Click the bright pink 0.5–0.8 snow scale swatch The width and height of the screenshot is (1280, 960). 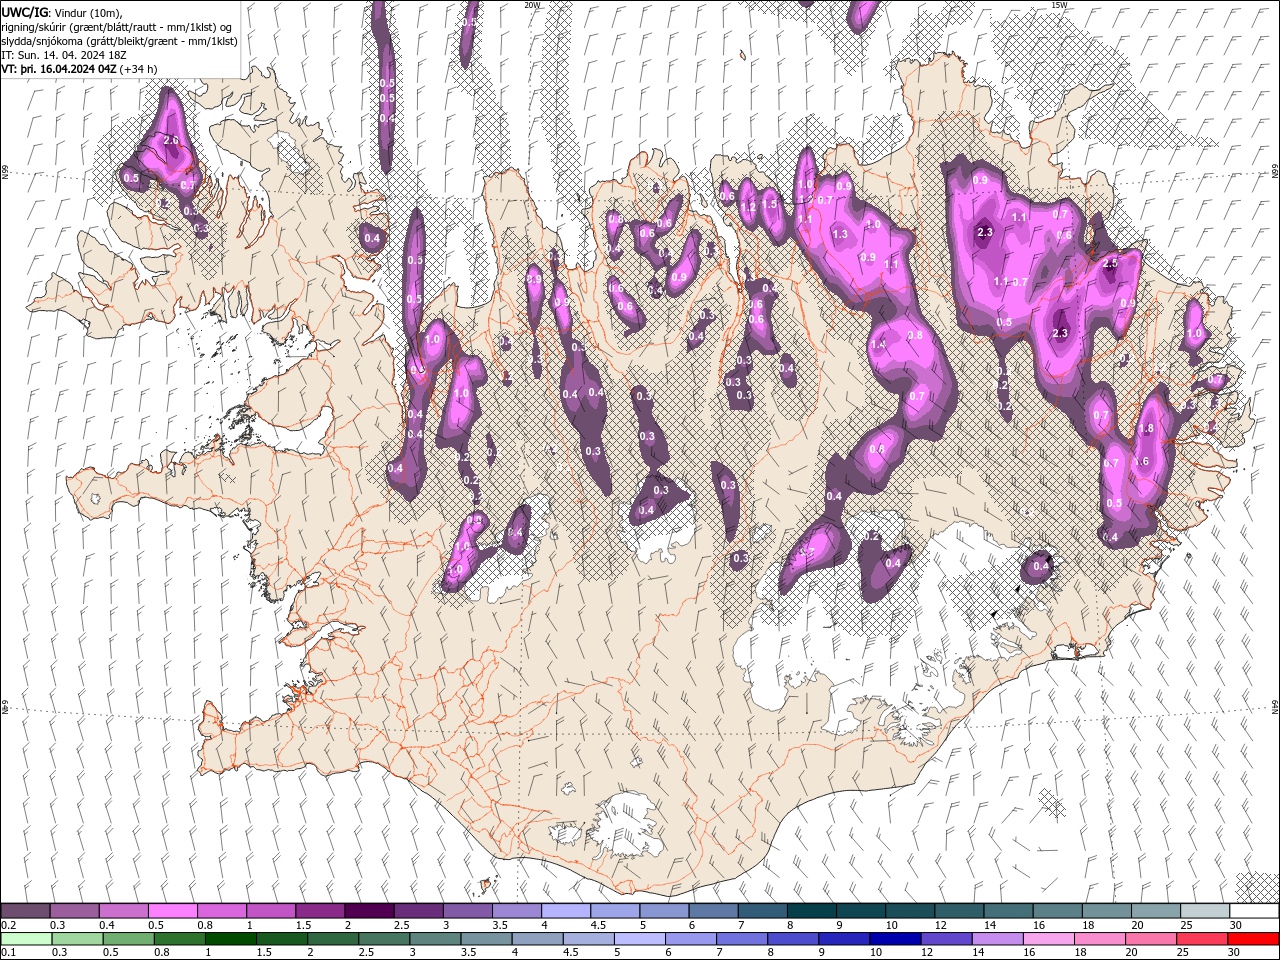point(172,911)
